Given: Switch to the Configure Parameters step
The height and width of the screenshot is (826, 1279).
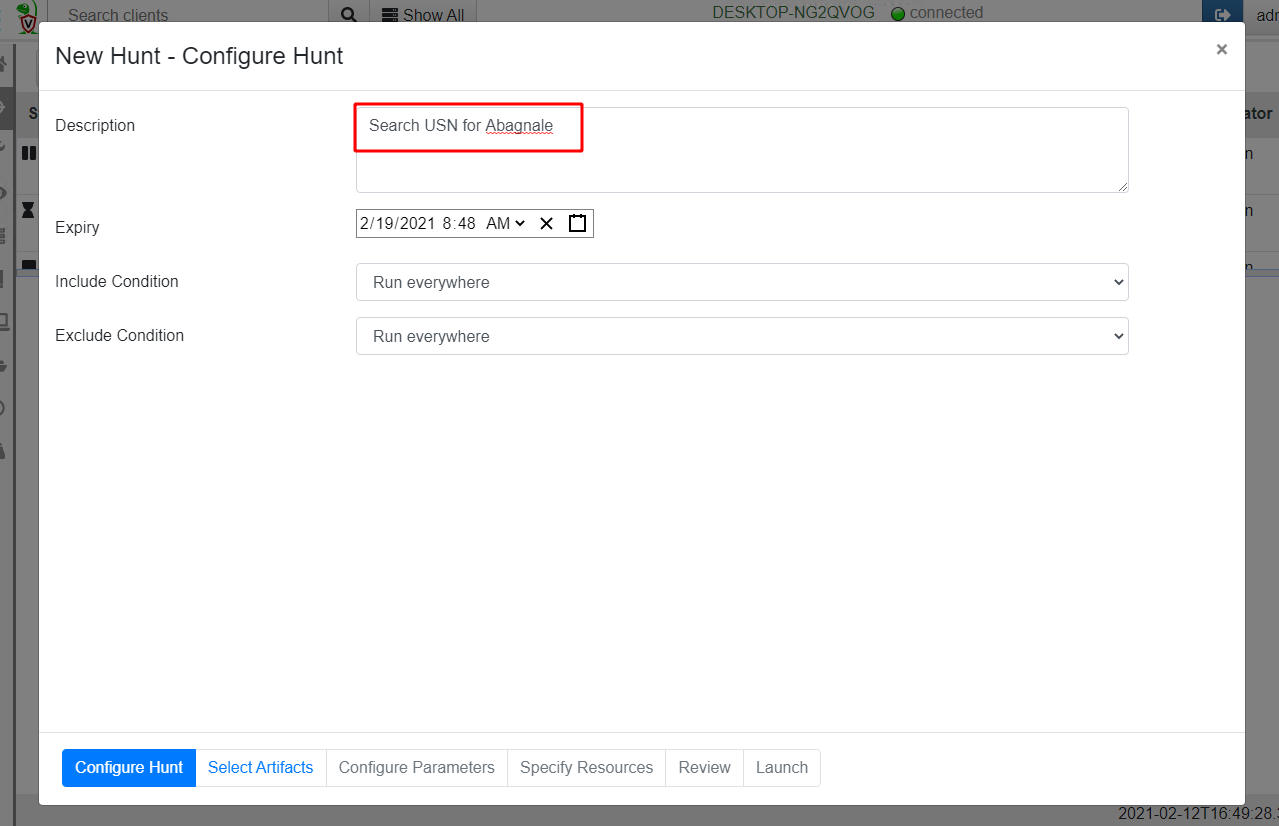Looking at the screenshot, I should 416,768.
